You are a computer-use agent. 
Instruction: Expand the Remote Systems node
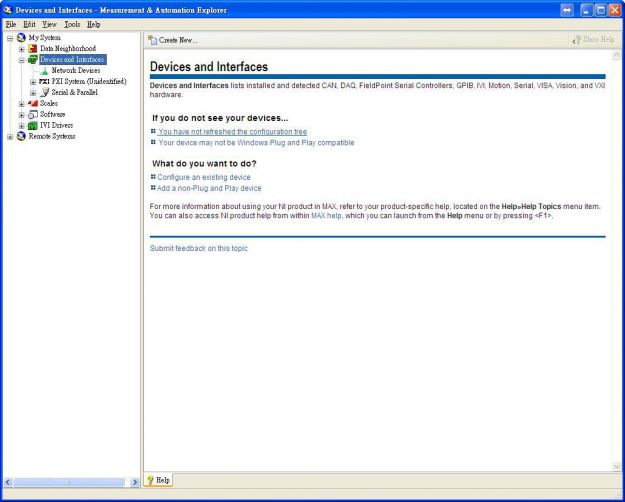[x=10, y=137]
